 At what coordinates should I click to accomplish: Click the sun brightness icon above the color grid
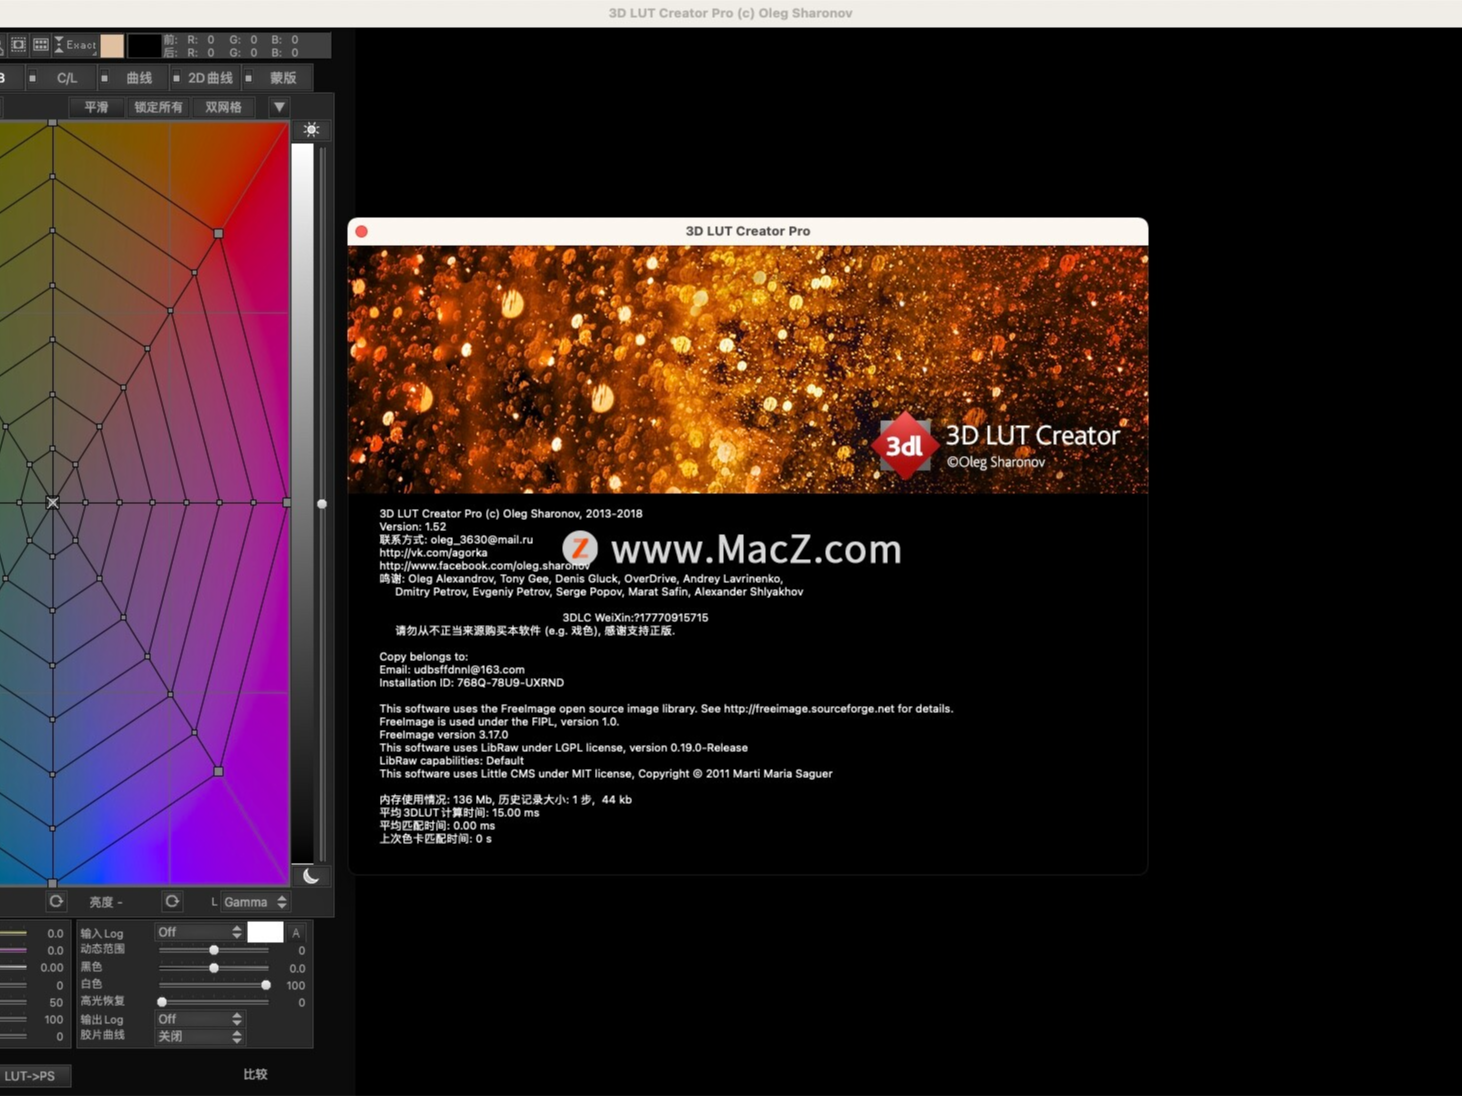[311, 129]
